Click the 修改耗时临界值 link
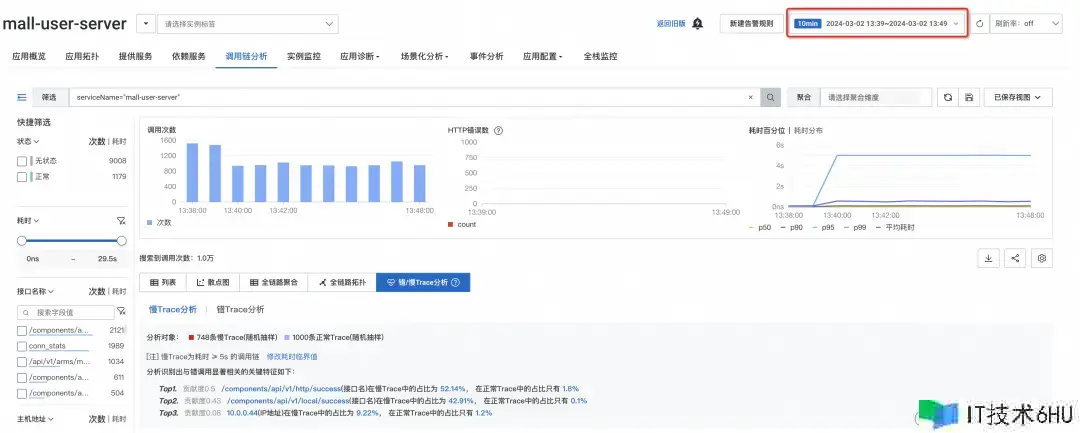Image resolution: width=1080 pixels, height=433 pixels. [x=292, y=355]
